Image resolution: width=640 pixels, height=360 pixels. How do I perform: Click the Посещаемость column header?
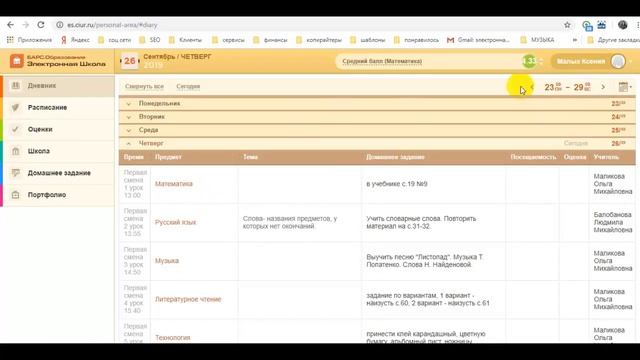point(533,157)
